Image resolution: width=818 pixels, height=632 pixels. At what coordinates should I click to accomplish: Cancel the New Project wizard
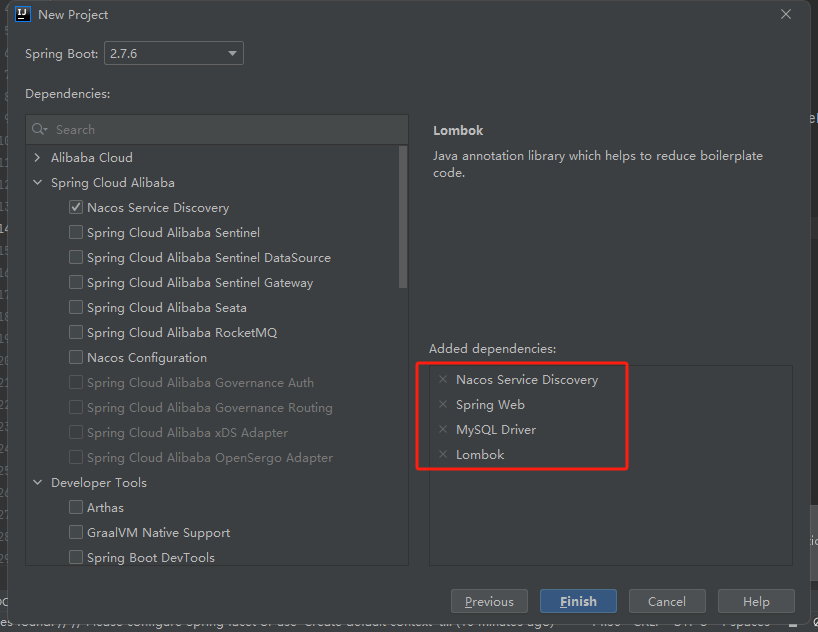click(667, 601)
